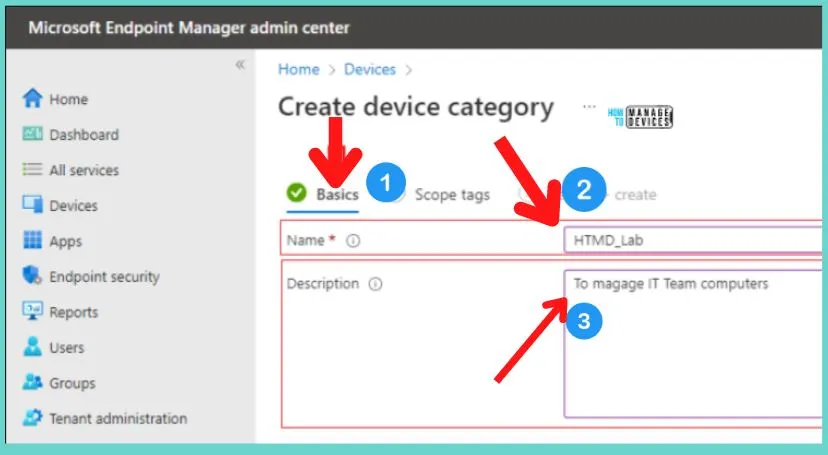Click the Endpoint security shield icon
Image resolution: width=828 pixels, height=455 pixels.
tap(32, 276)
